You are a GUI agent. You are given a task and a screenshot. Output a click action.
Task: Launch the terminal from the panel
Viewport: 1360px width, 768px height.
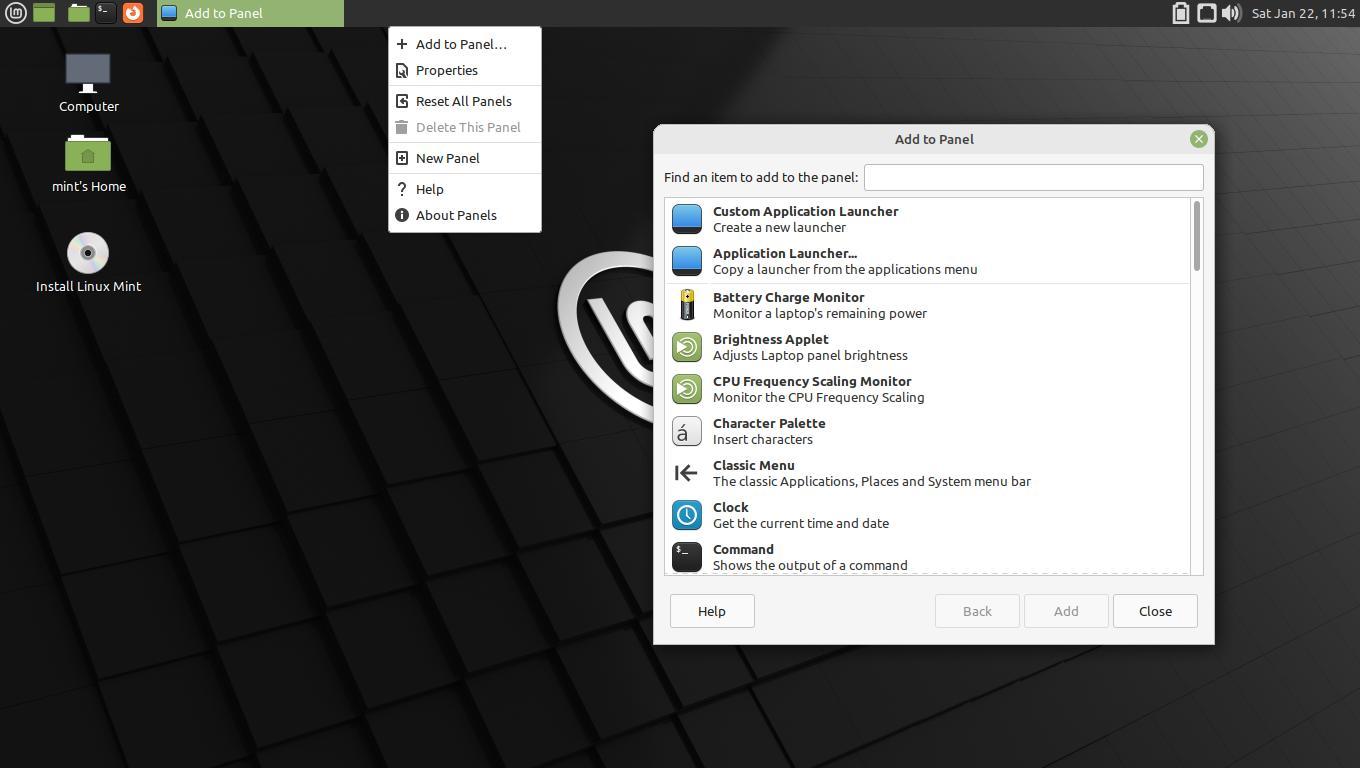point(104,13)
